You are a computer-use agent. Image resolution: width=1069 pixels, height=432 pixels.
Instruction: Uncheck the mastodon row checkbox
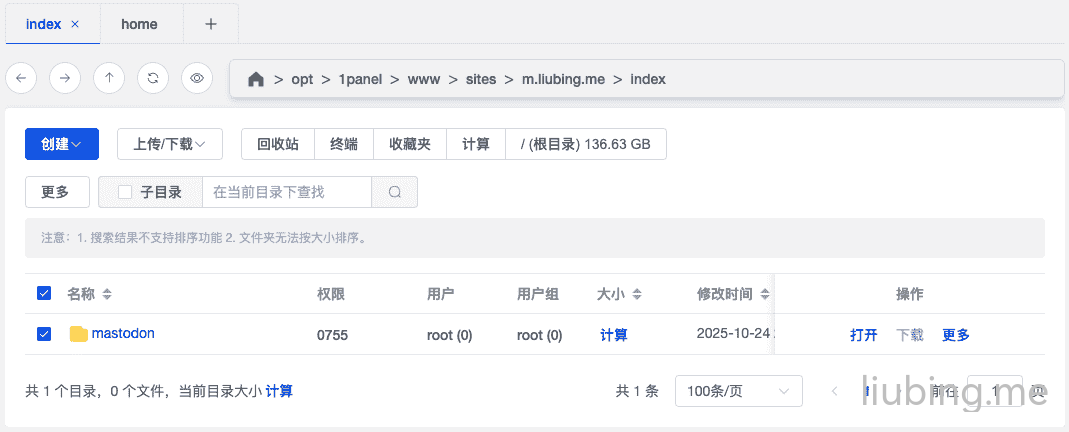[x=44, y=334]
